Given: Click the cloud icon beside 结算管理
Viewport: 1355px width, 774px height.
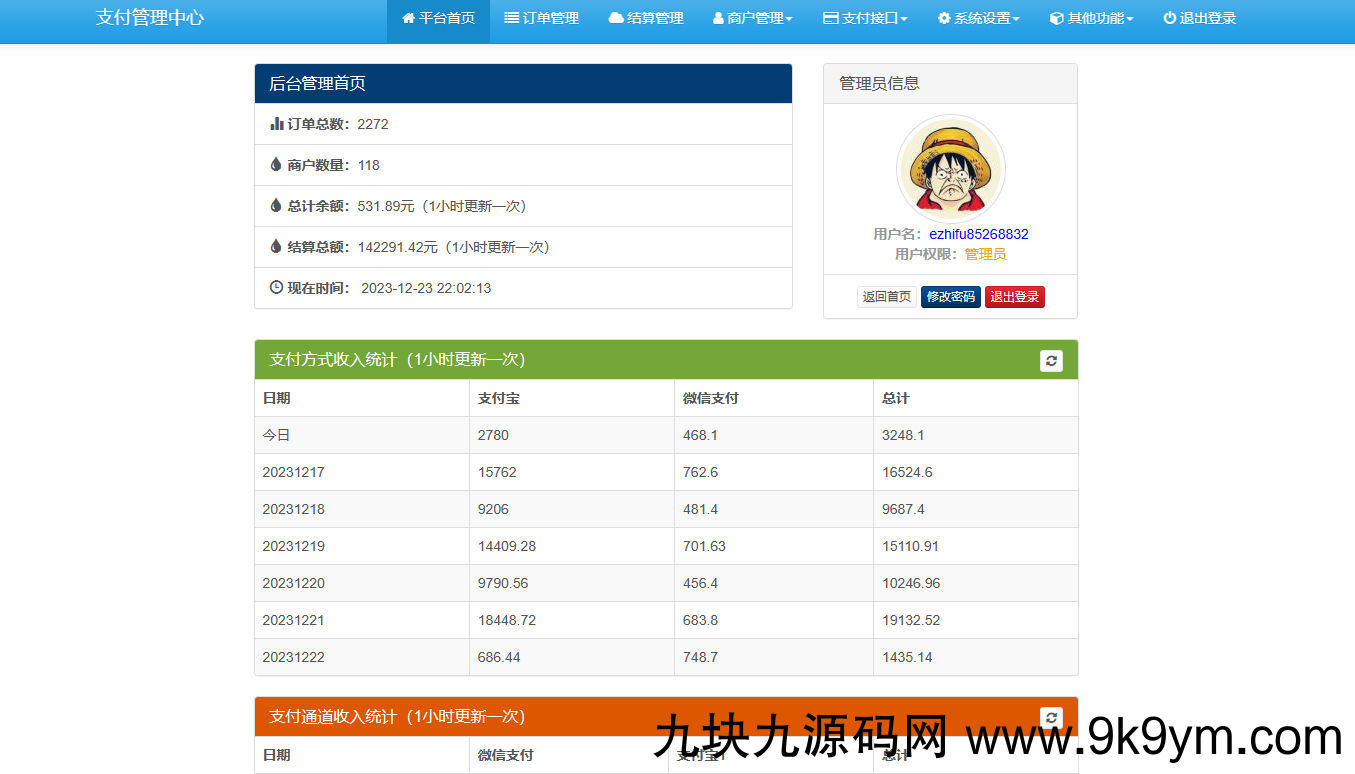Looking at the screenshot, I should click(615, 18).
